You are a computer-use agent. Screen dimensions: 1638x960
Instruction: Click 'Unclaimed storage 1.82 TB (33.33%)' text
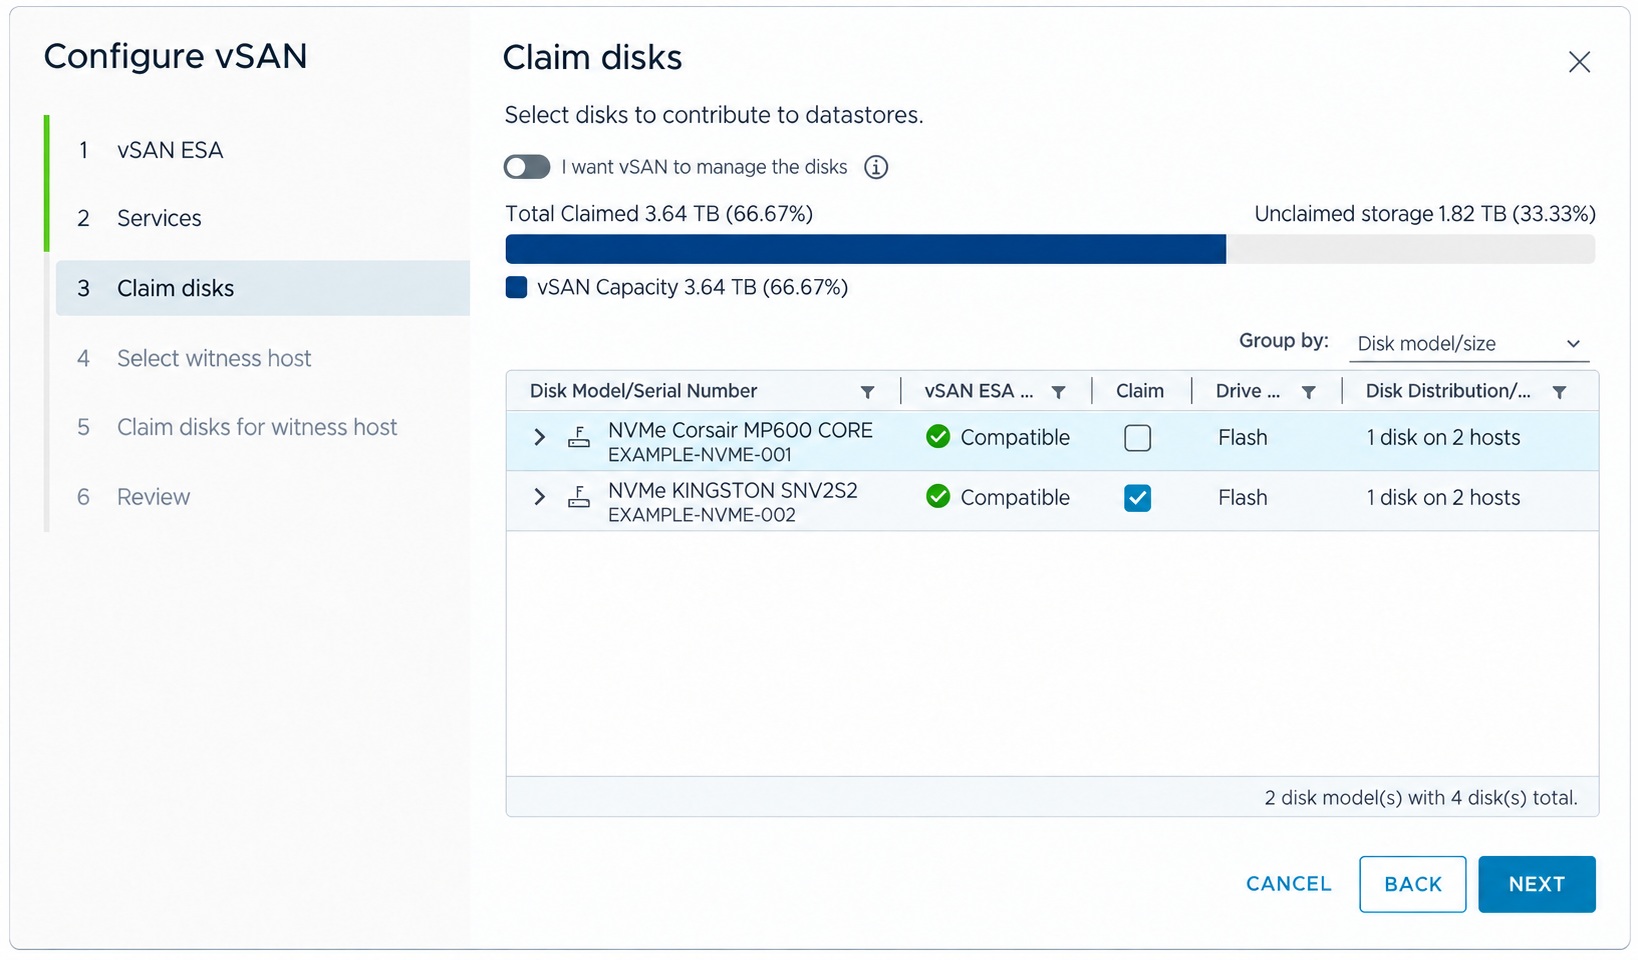[1425, 214]
